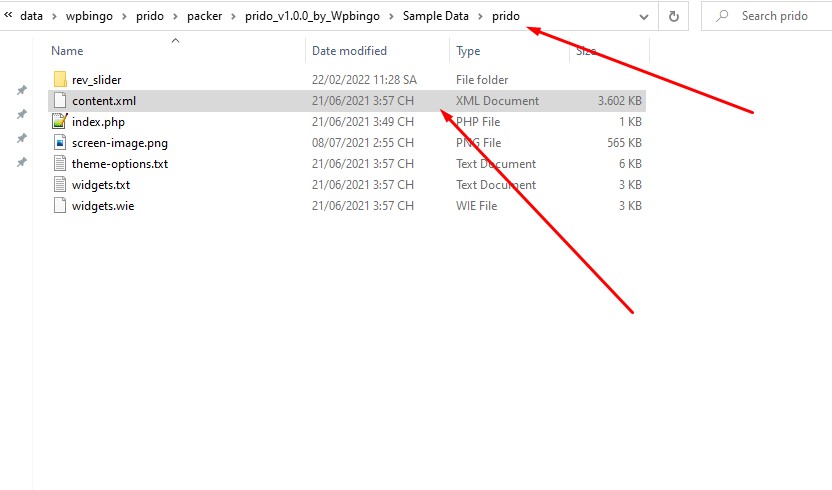The width and height of the screenshot is (832, 490).
Task: Sort by the Type column header
Action: click(x=468, y=50)
